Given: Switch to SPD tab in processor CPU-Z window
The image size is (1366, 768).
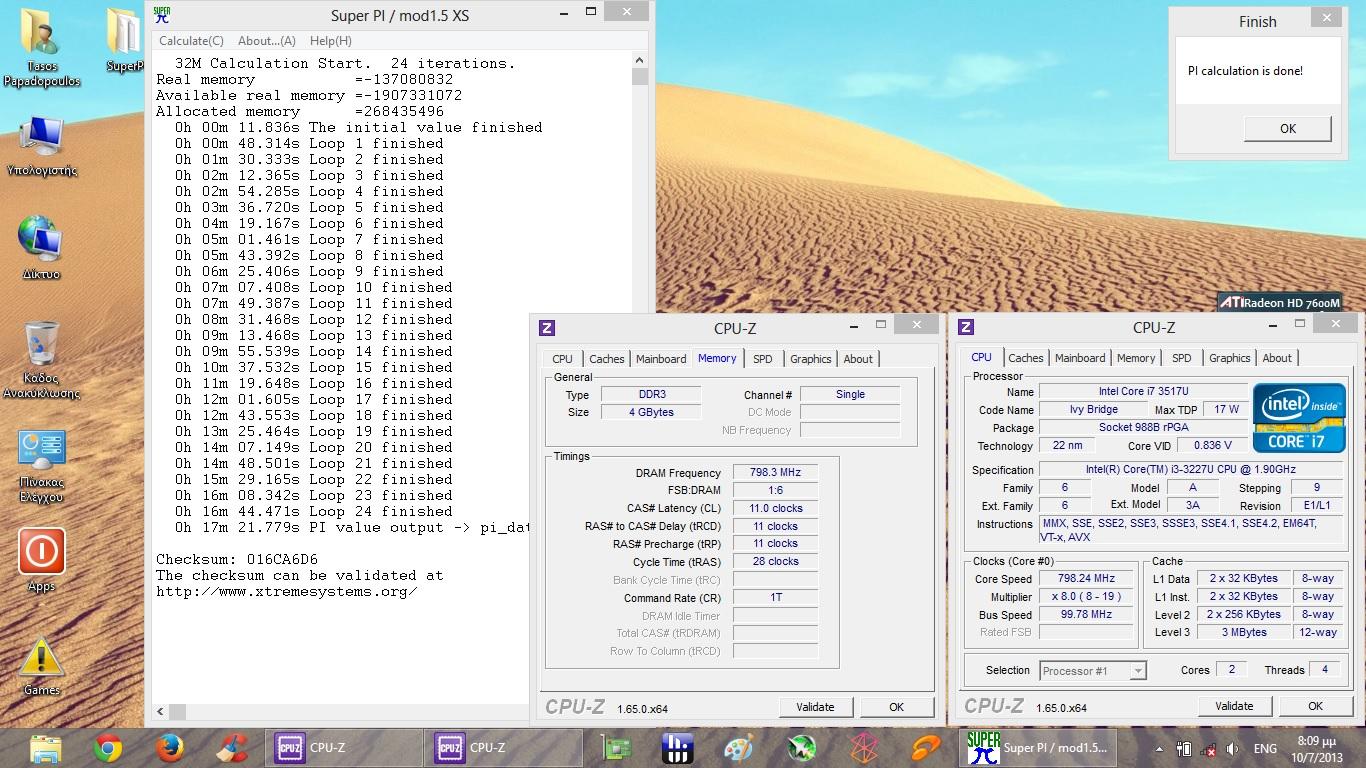Looking at the screenshot, I should click(x=1182, y=358).
